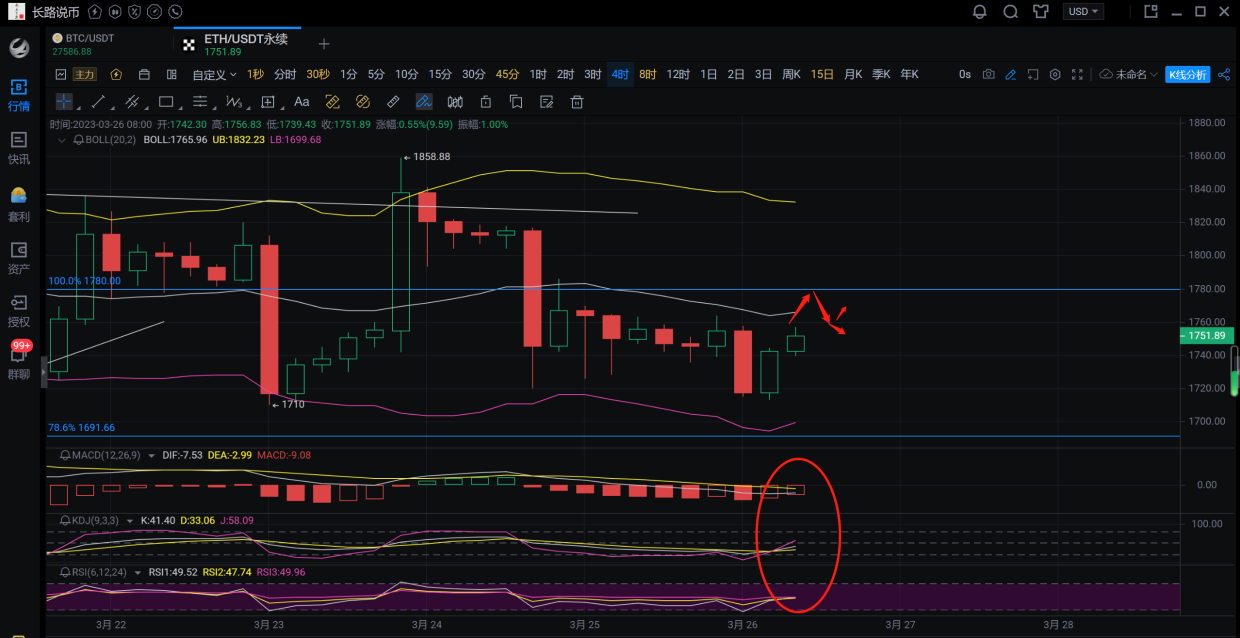Delete drawings with the trash icon
This screenshot has width=1240, height=638.
point(577,101)
